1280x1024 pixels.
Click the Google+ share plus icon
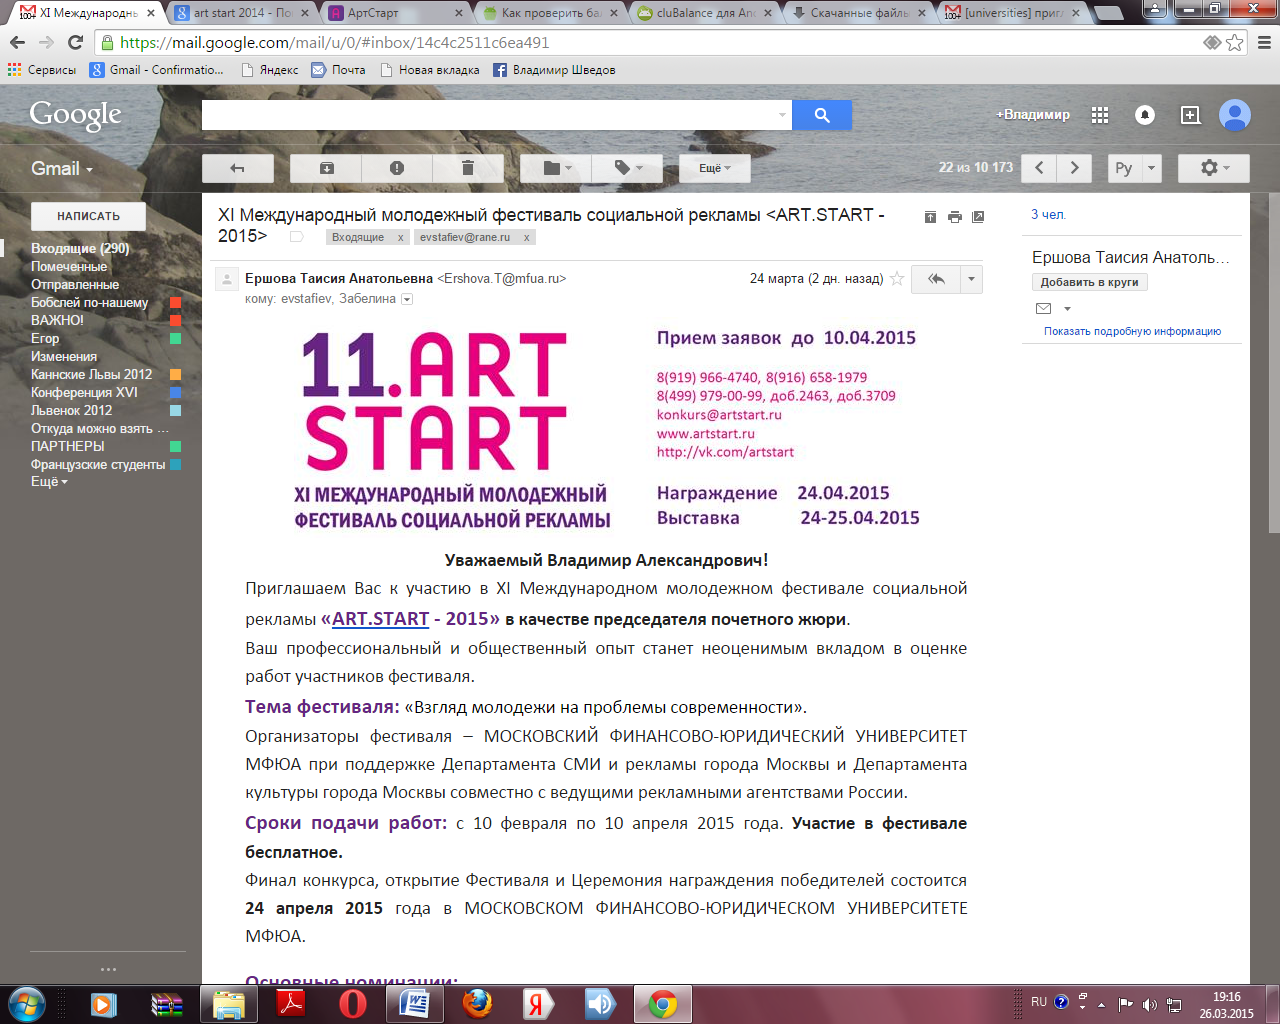click(1190, 115)
